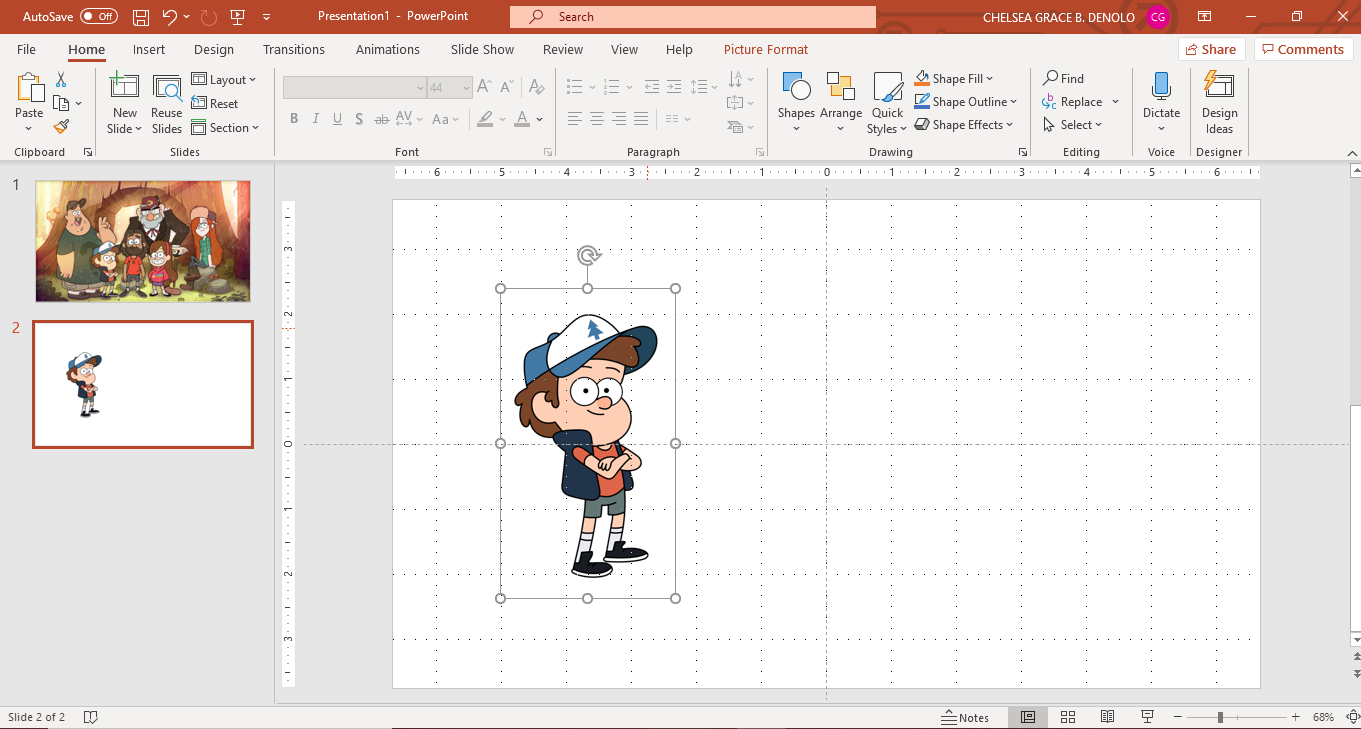Image resolution: width=1361 pixels, height=729 pixels.
Task: Open Reuse Slides
Action: (167, 104)
